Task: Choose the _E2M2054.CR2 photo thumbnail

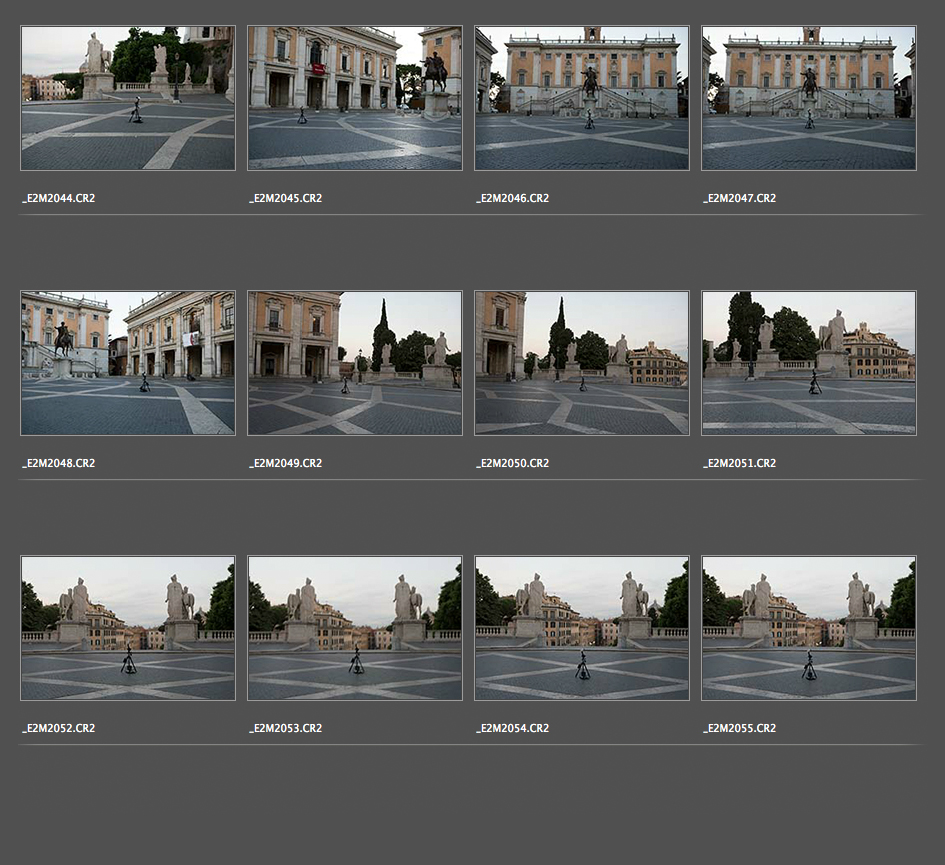Action: [x=582, y=628]
